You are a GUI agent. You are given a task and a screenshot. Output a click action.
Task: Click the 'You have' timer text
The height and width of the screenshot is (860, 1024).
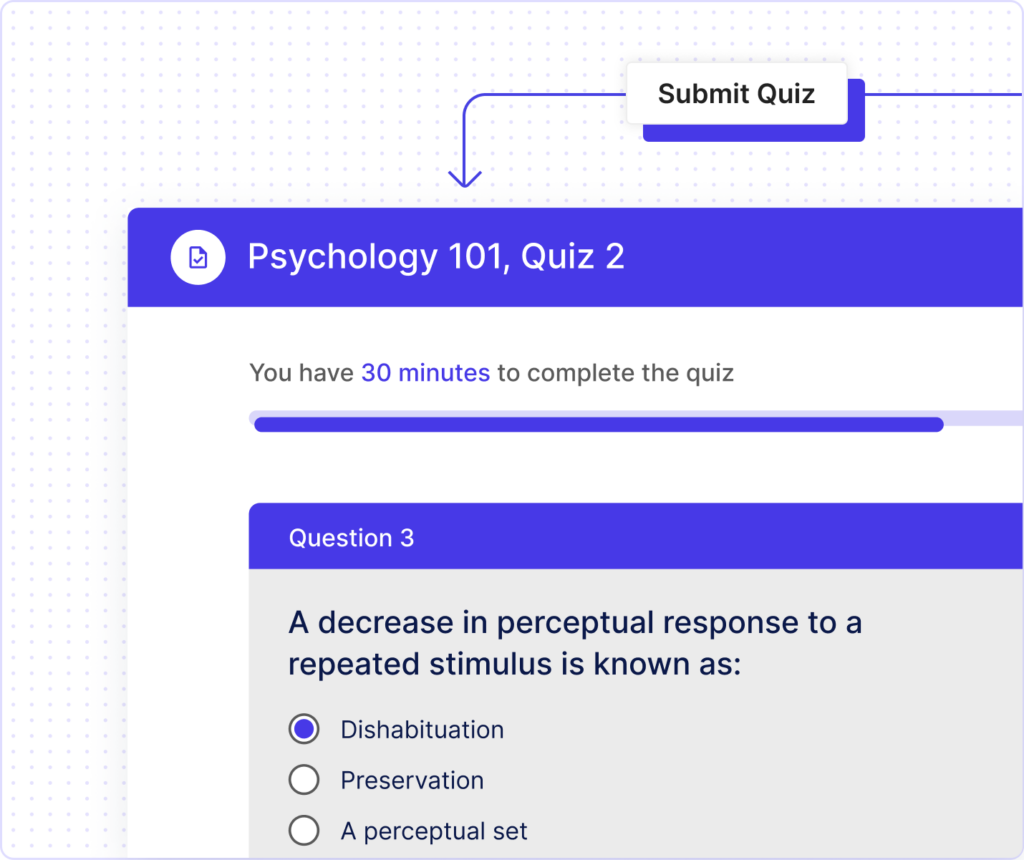(x=301, y=373)
